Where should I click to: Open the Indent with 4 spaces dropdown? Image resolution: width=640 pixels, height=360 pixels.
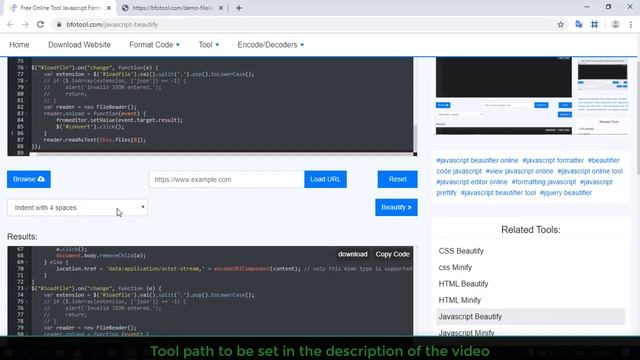coord(77,208)
